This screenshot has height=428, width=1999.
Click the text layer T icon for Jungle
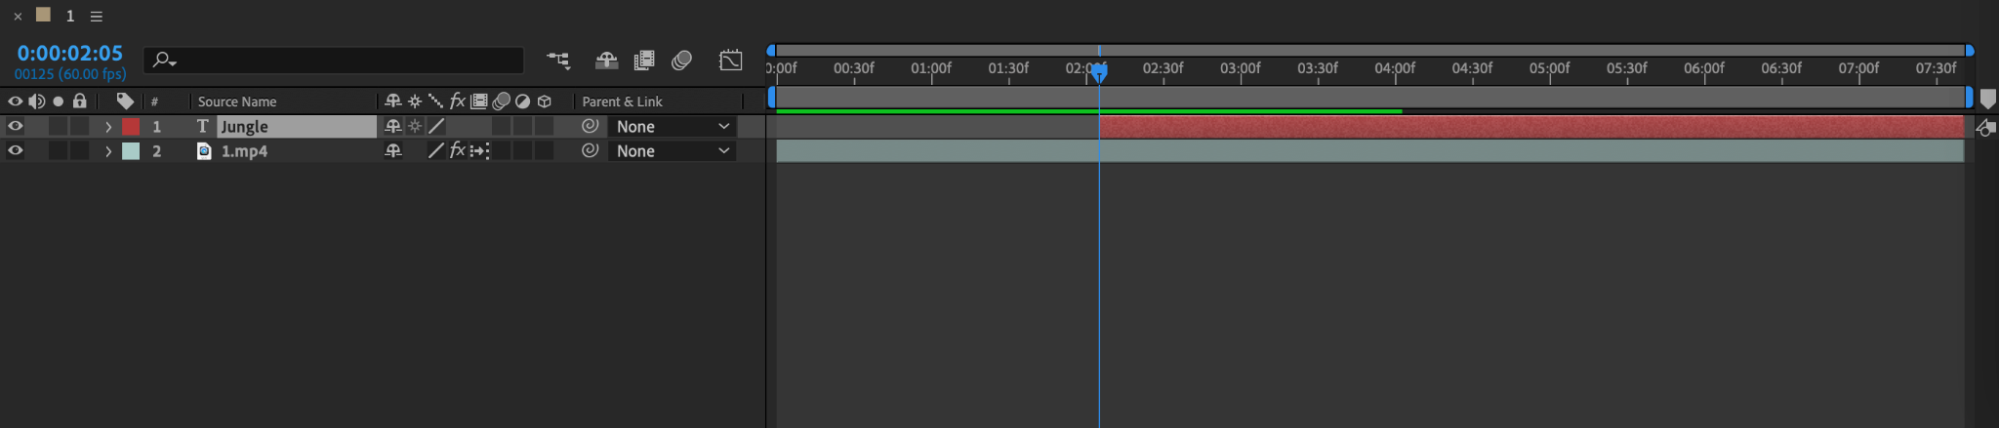pos(203,126)
